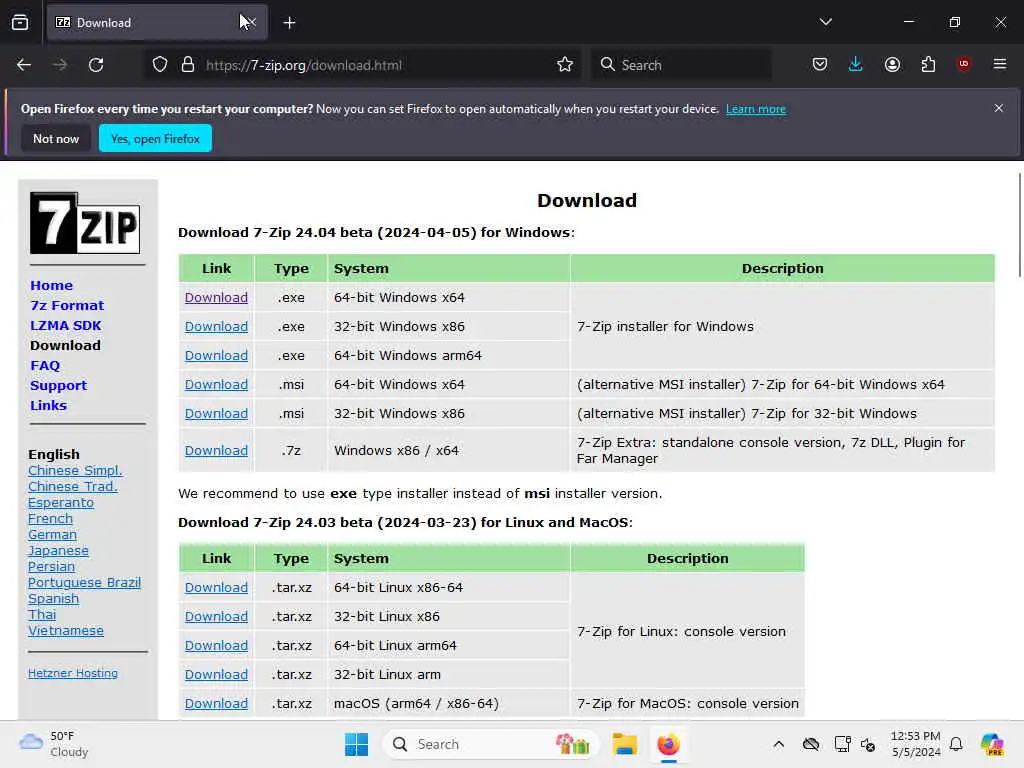The image size is (1024, 768).
Task: Download .tar.xz for macOS
Action: [216, 704]
